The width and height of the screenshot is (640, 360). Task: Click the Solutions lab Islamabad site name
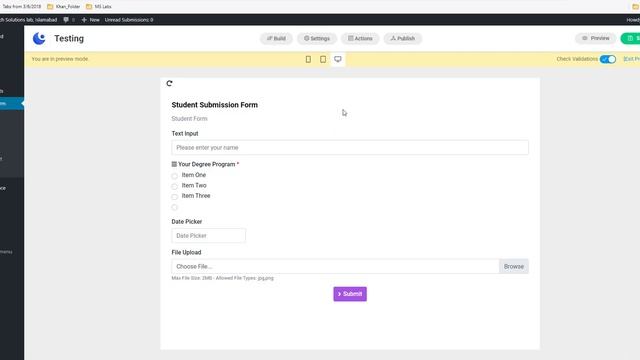(x=29, y=20)
